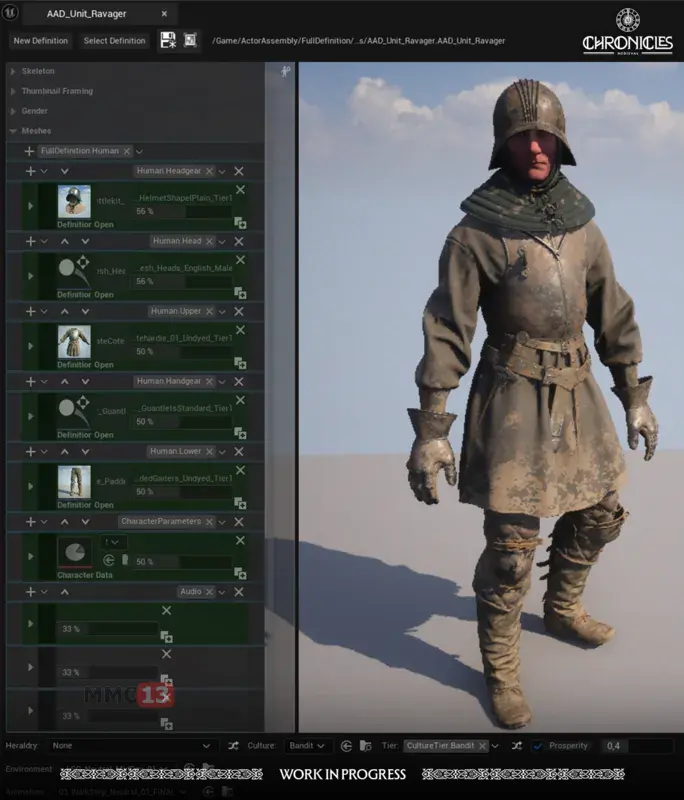Collapse the Meshes section
The image size is (684, 800).
point(13,131)
